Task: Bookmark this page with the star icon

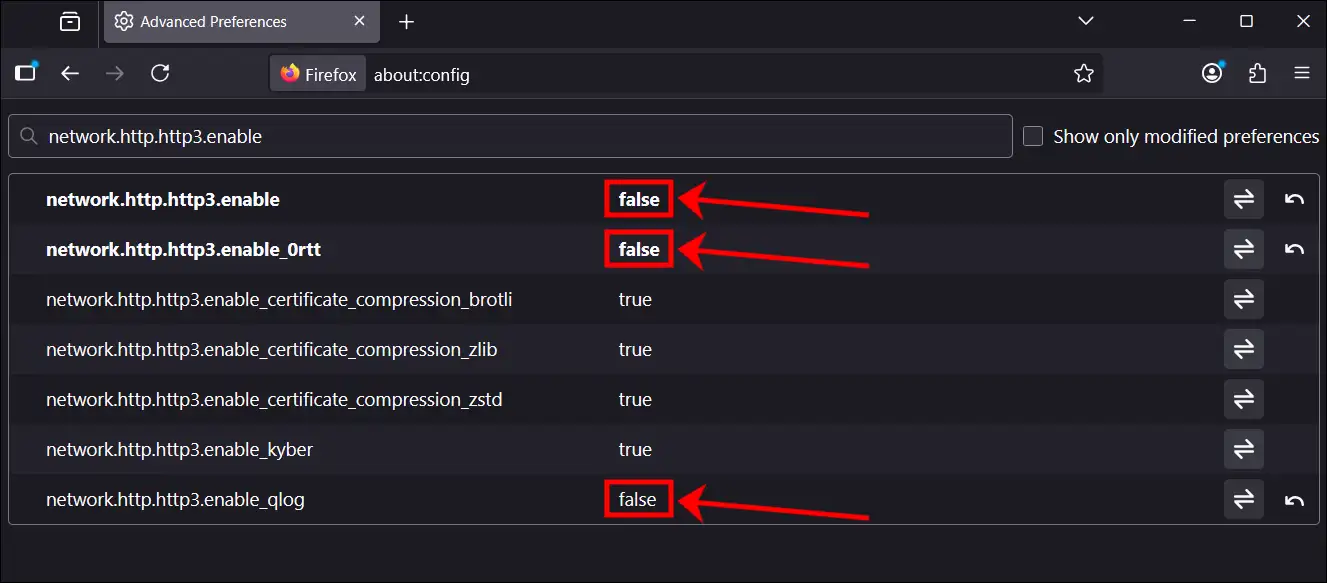Action: point(1083,74)
